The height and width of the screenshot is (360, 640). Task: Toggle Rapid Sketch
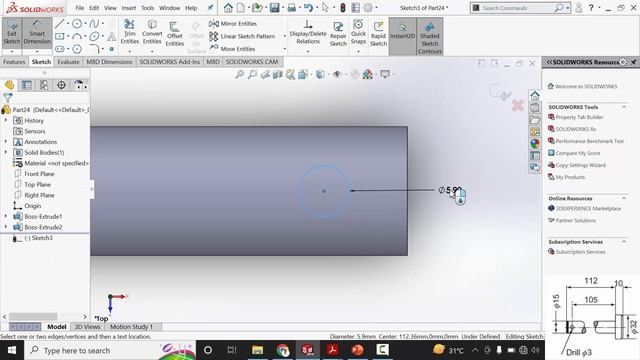pos(378,33)
